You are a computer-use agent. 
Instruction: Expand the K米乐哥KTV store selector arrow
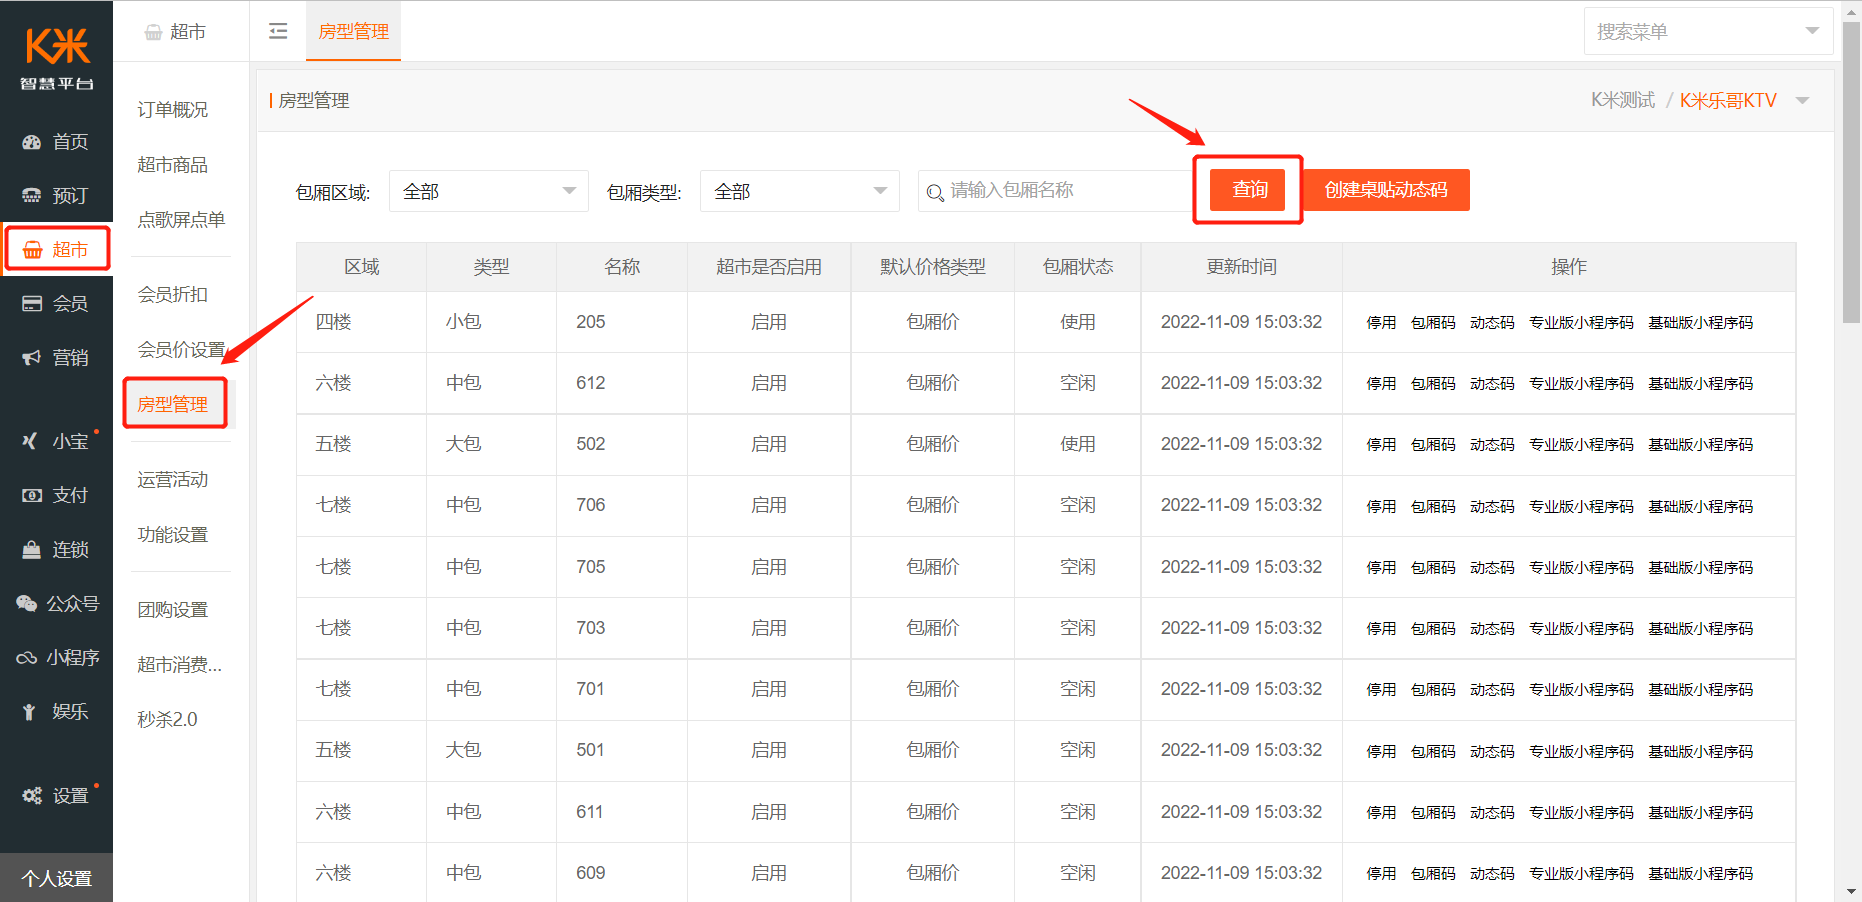click(1803, 100)
